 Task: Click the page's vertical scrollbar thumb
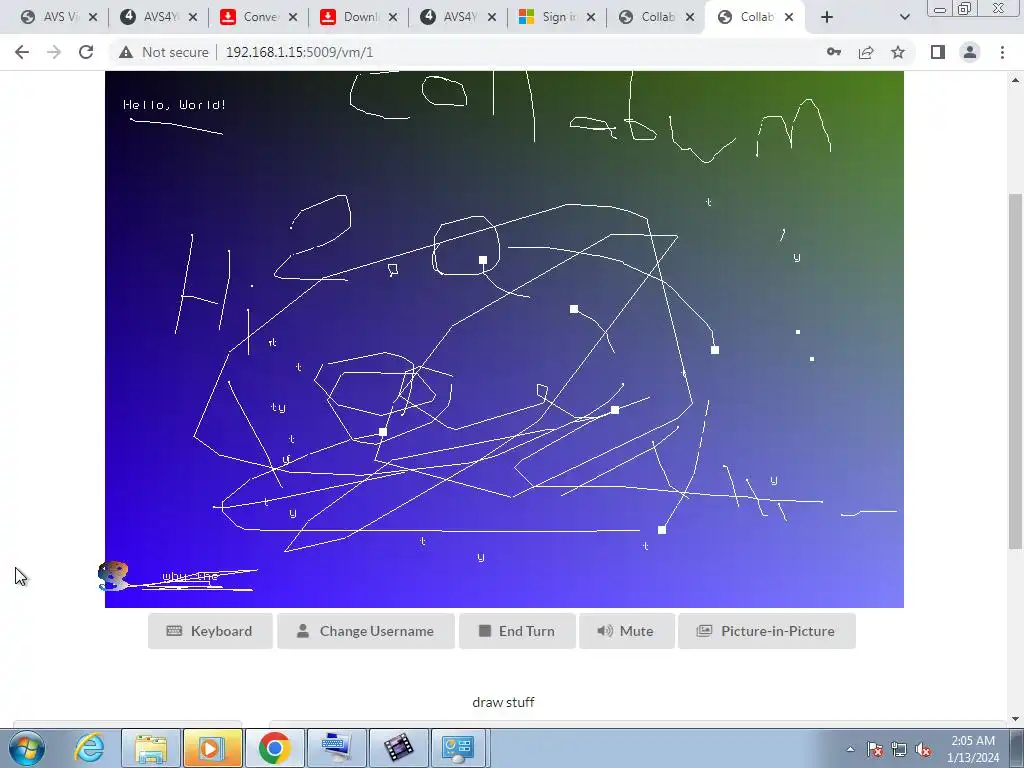point(1015,371)
